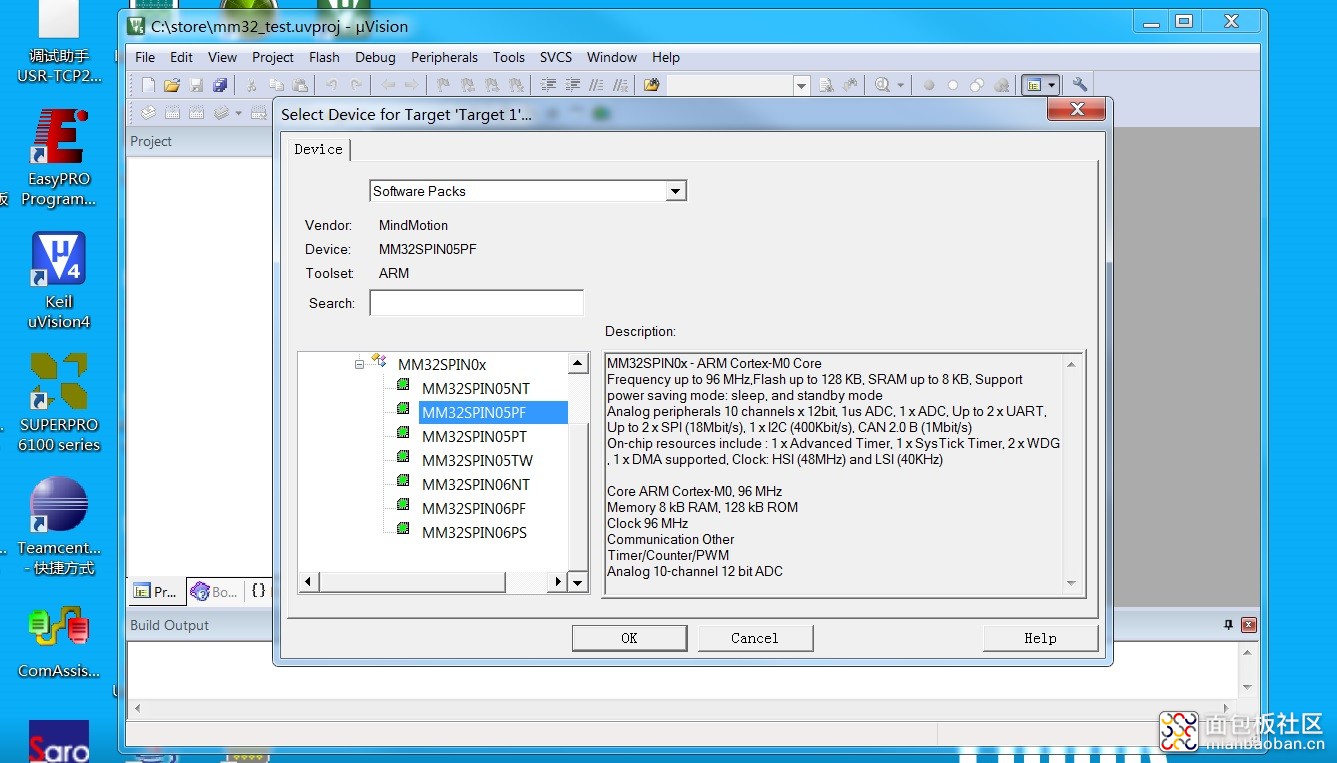Click the Window layout toolbar icon
The height and width of the screenshot is (763, 1337).
1034,85
